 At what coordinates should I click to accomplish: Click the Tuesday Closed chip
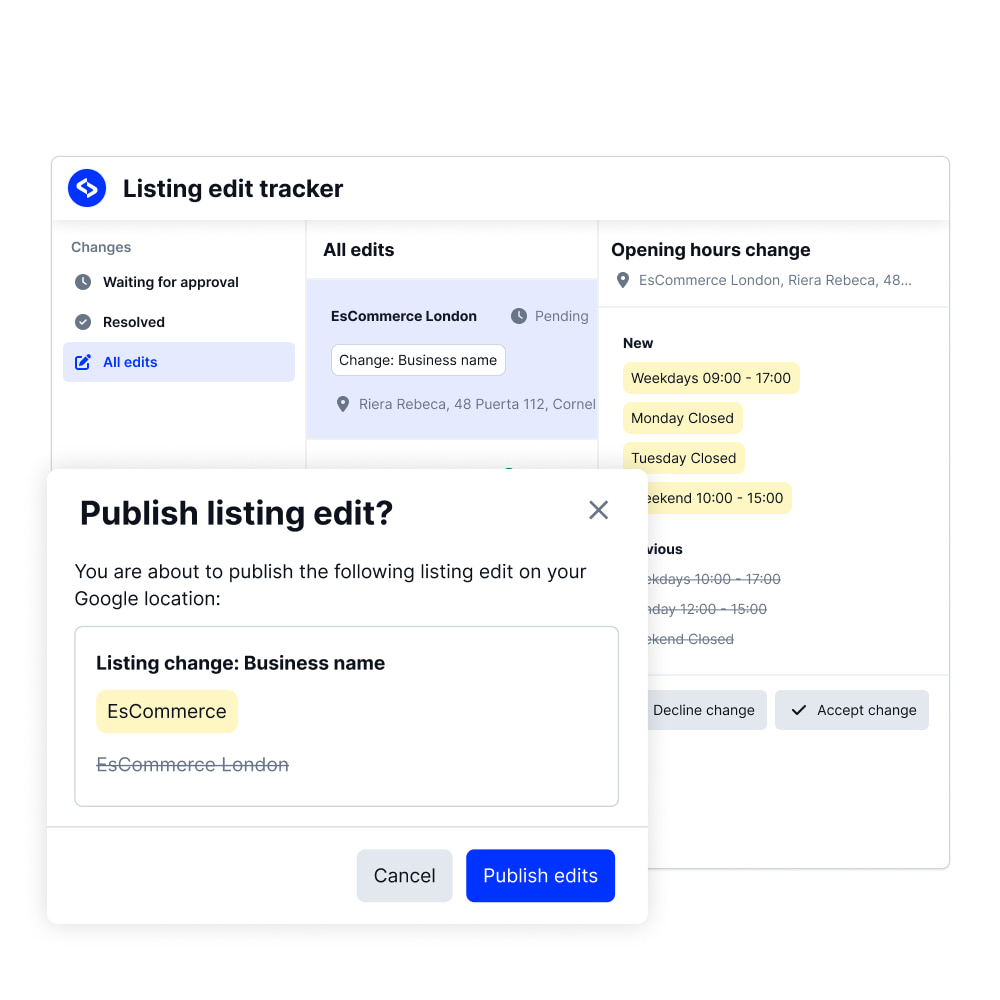point(684,459)
